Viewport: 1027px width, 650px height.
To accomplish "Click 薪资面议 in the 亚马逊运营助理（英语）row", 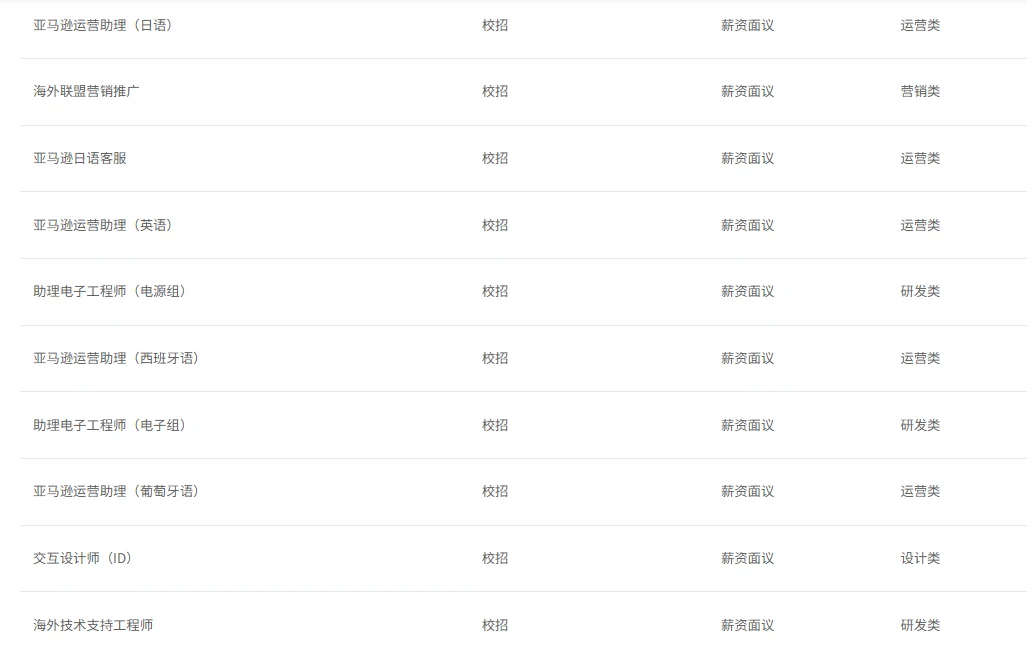I will pos(747,225).
